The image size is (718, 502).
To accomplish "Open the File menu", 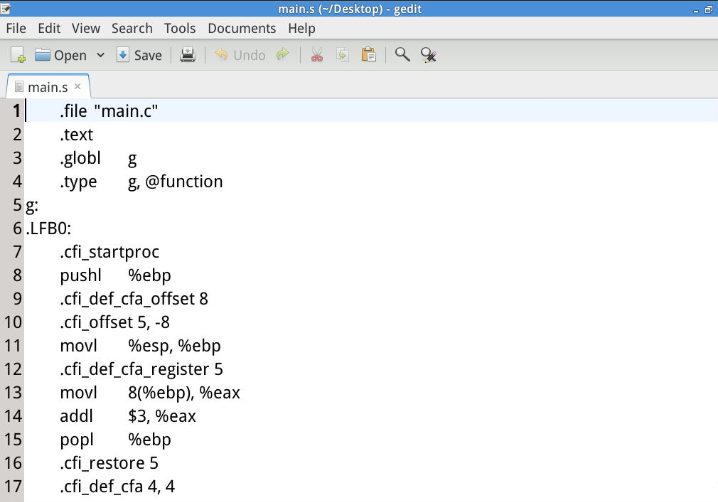I will [x=16, y=28].
